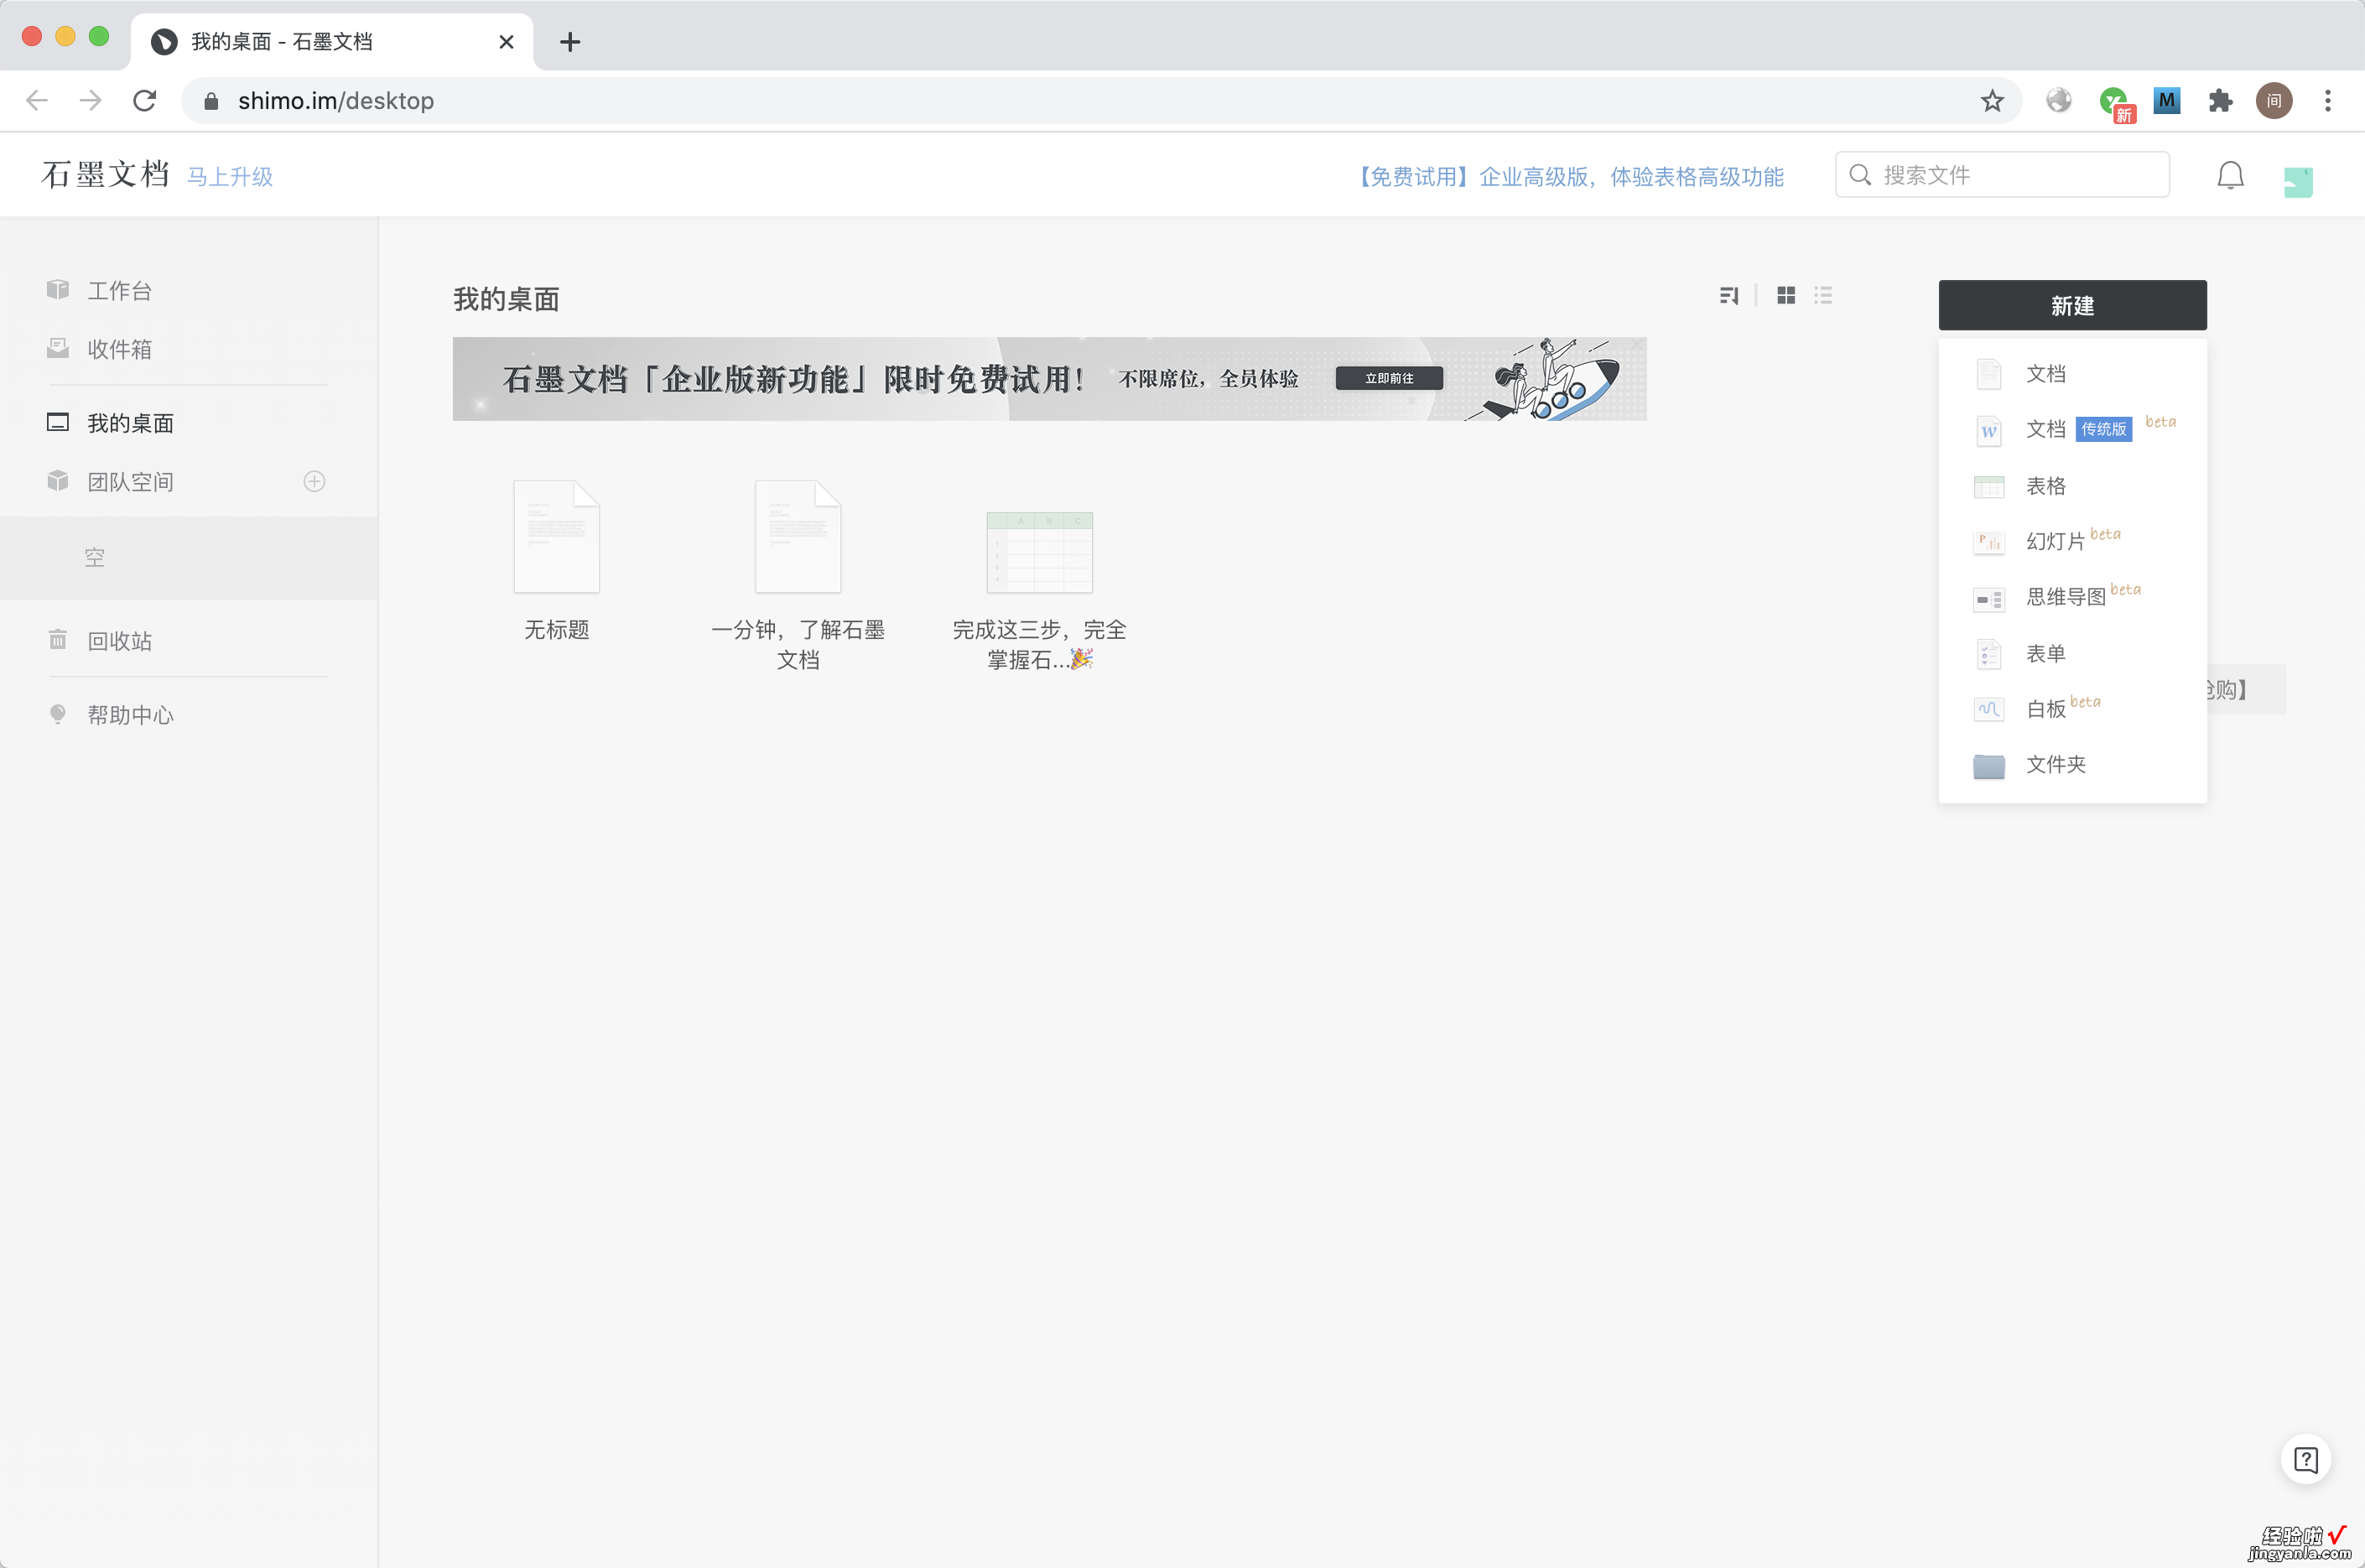The height and width of the screenshot is (1568, 2365).
Task: Click the 我的桌面 page heading
Action: pos(506,299)
